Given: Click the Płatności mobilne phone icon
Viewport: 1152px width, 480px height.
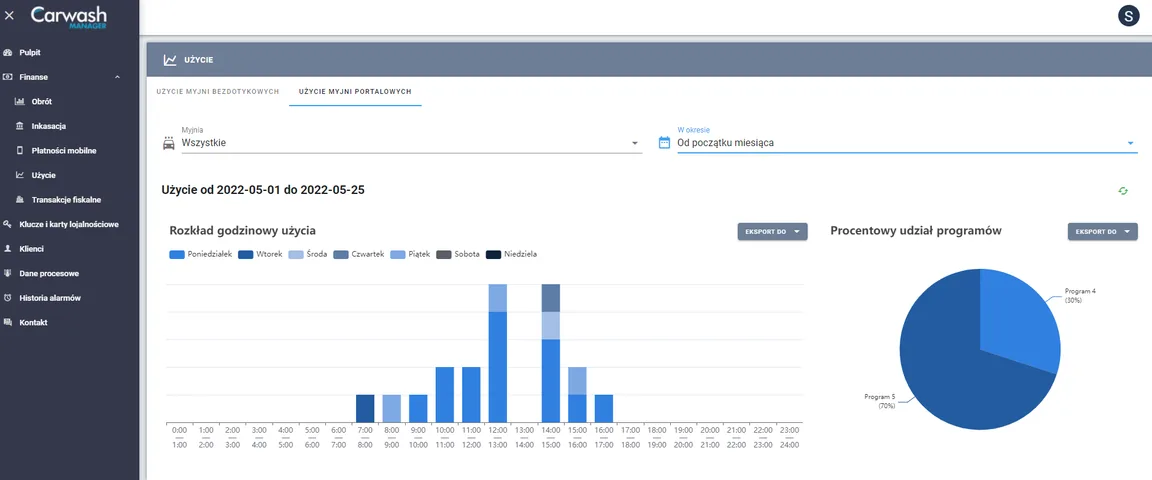Looking at the screenshot, I should 20,151.
